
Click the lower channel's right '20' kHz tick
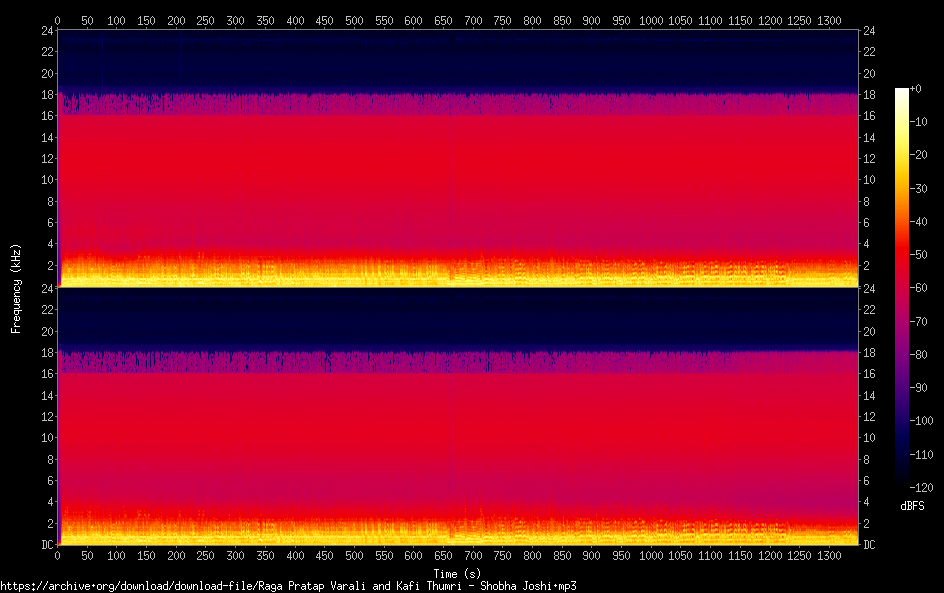tap(869, 331)
